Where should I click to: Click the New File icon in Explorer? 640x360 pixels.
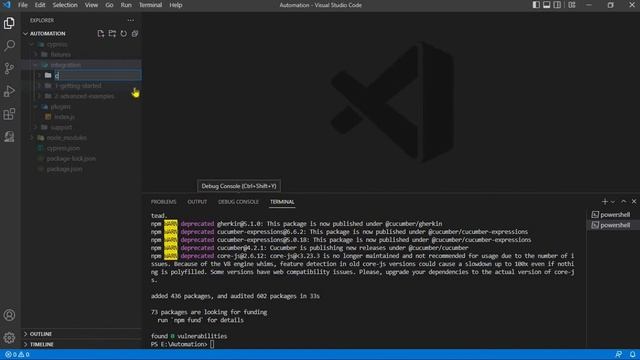coord(101,33)
